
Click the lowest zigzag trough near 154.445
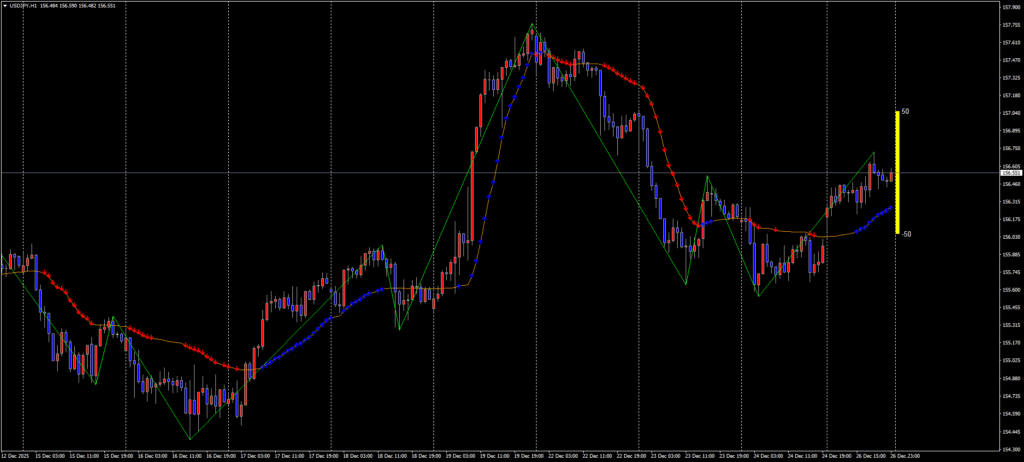(x=190, y=438)
